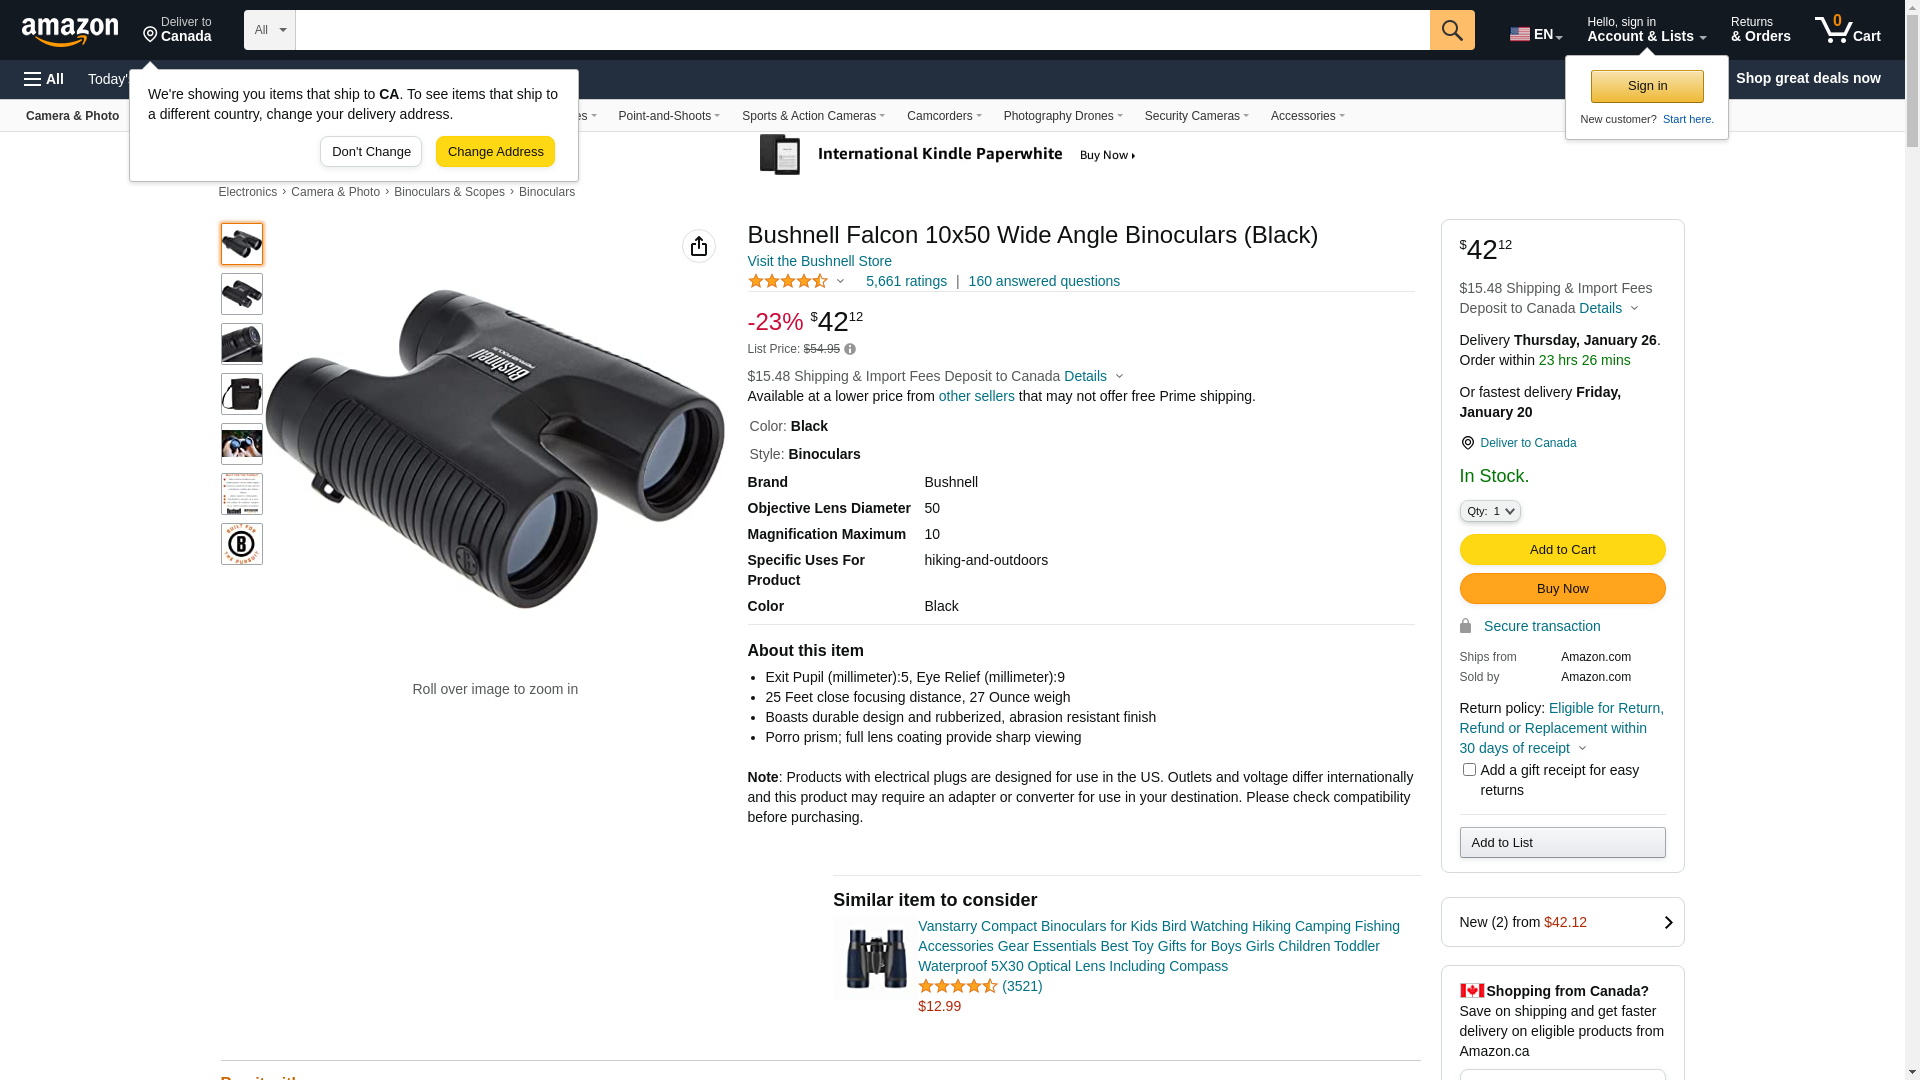Screen dimensions: 1920x1080
Task: Click the Add to Cart button
Action: click(1562, 549)
